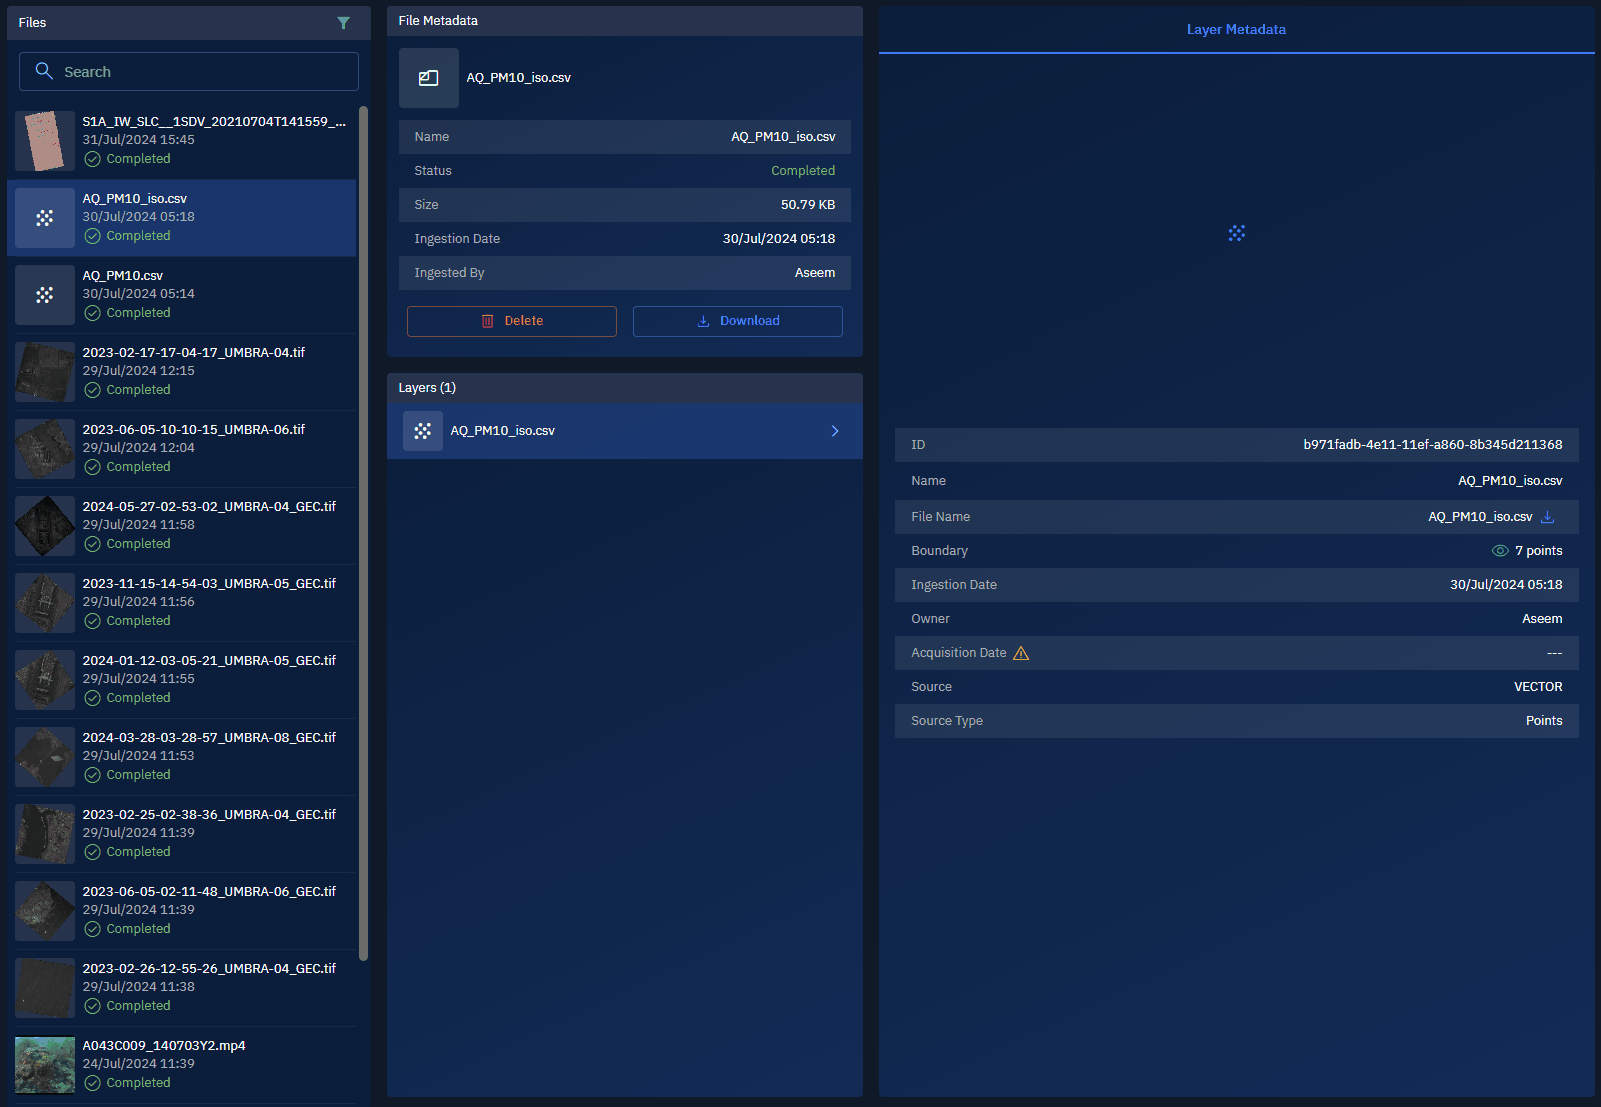Select the Layers (1) panel header

click(x=427, y=388)
